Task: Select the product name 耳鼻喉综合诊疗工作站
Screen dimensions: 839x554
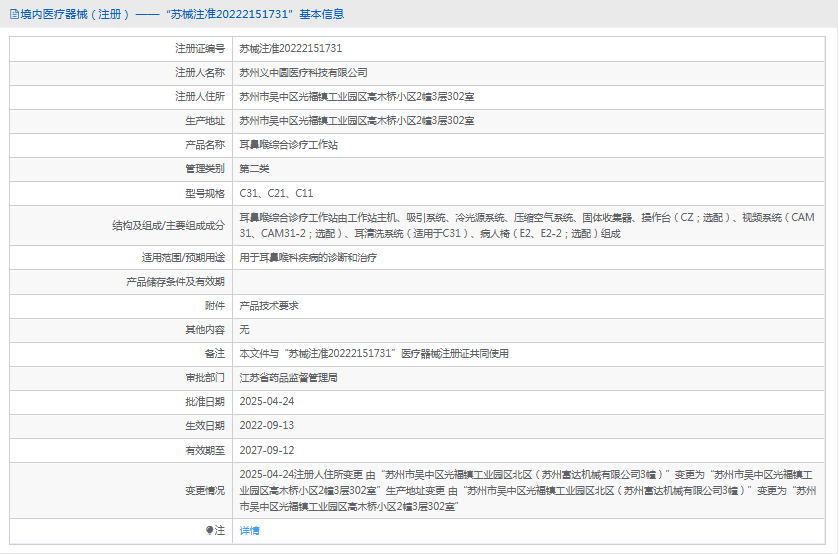Action: coord(288,145)
